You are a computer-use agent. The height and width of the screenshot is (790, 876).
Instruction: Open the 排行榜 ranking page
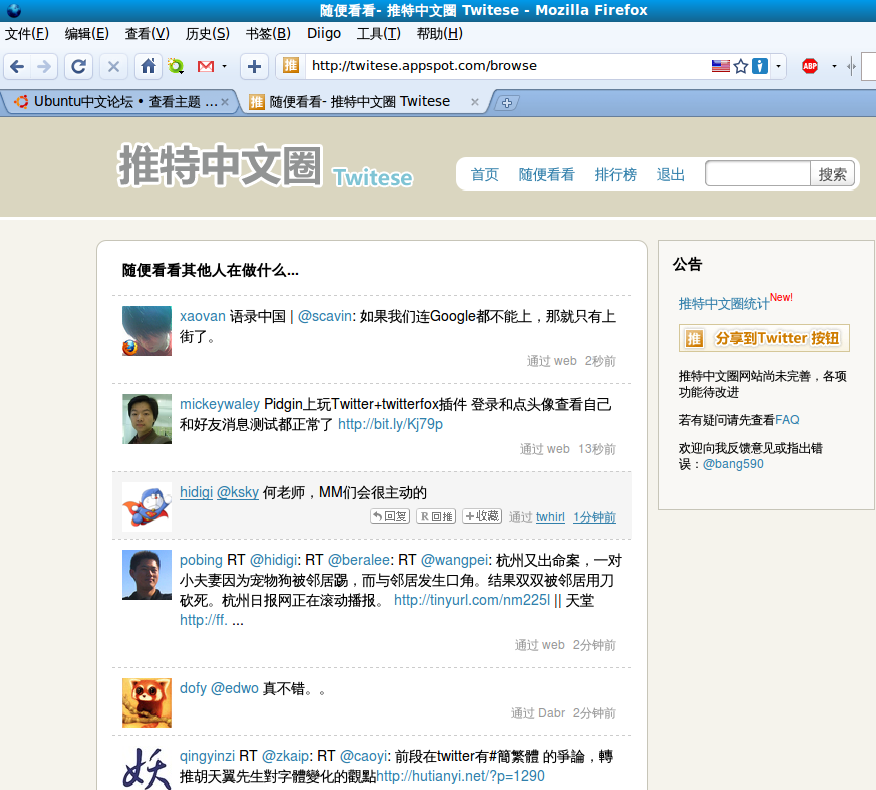point(616,175)
